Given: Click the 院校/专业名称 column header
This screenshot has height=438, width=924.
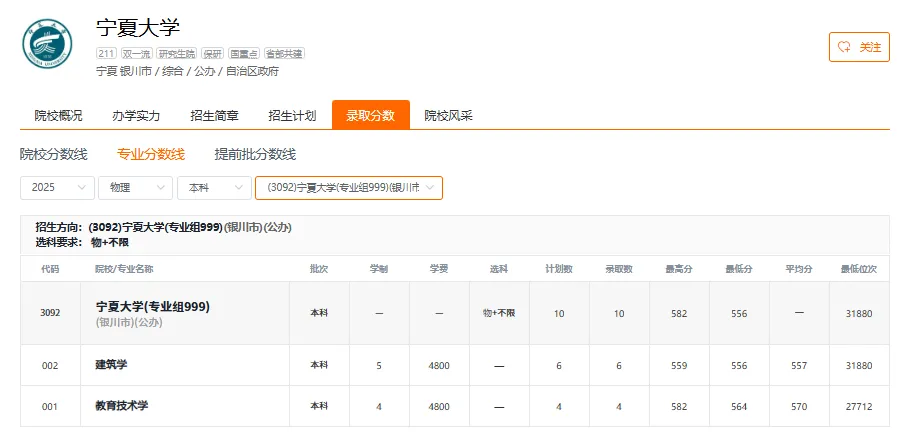Looking at the screenshot, I should pyautogui.click(x=124, y=269).
